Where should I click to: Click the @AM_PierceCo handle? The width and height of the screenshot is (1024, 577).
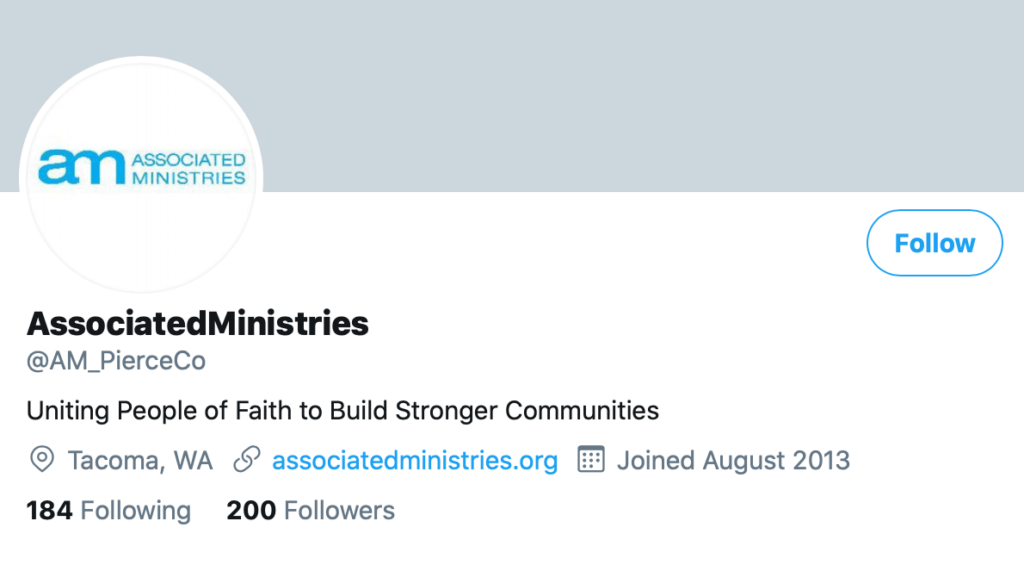[x=116, y=361]
